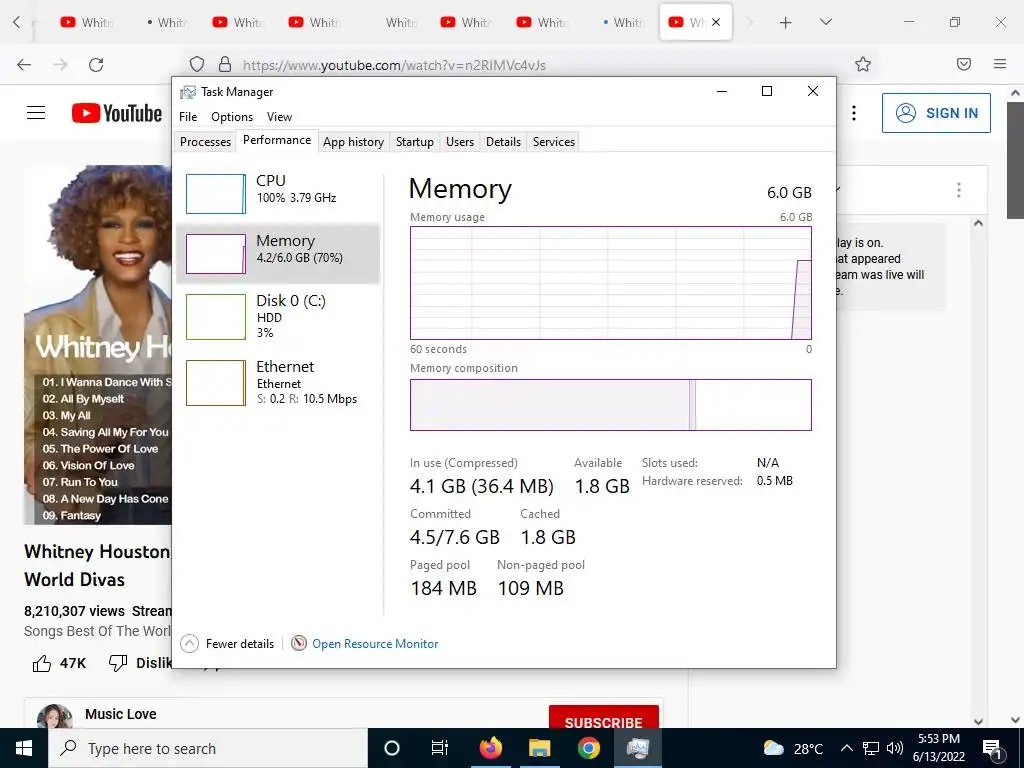Go to the Users tab
This screenshot has width=1024, height=768.
[x=460, y=142]
